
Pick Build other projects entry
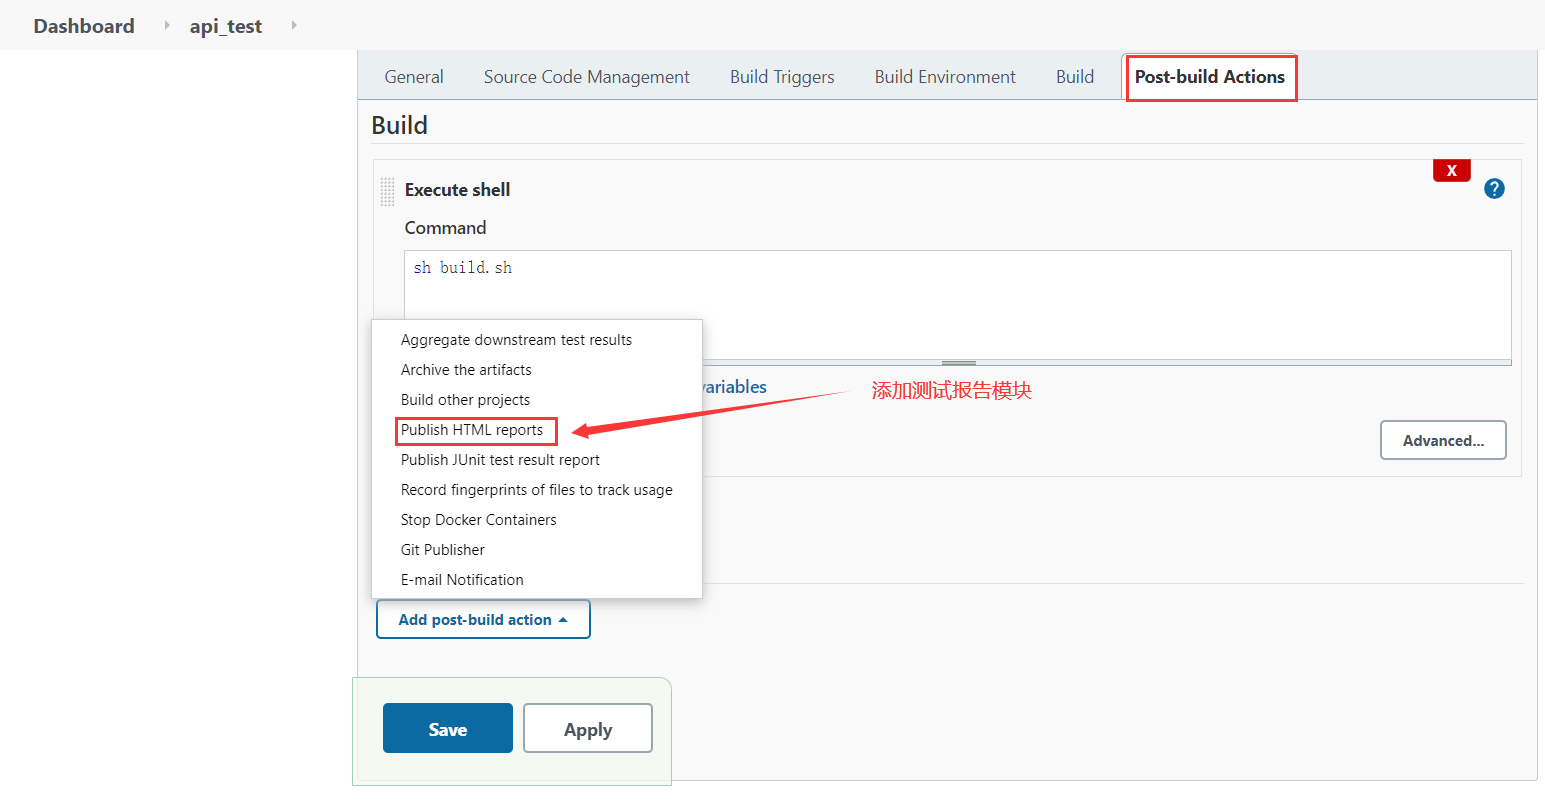tap(465, 400)
